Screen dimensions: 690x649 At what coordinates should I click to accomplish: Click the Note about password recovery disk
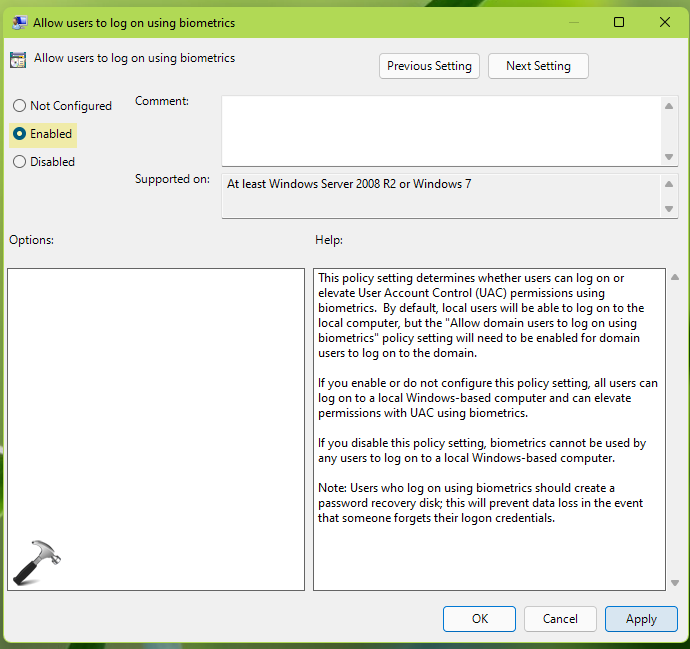click(481, 503)
